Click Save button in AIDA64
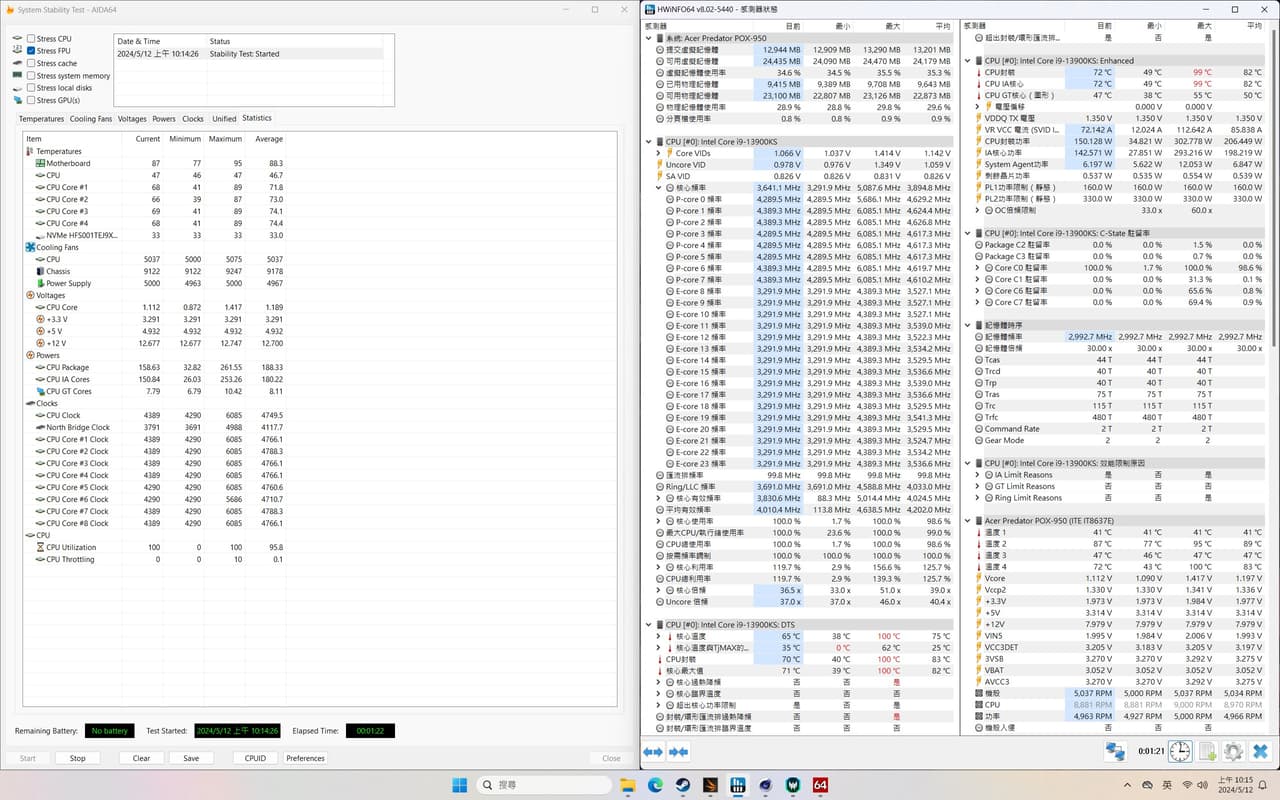This screenshot has width=1280, height=800. click(x=191, y=758)
